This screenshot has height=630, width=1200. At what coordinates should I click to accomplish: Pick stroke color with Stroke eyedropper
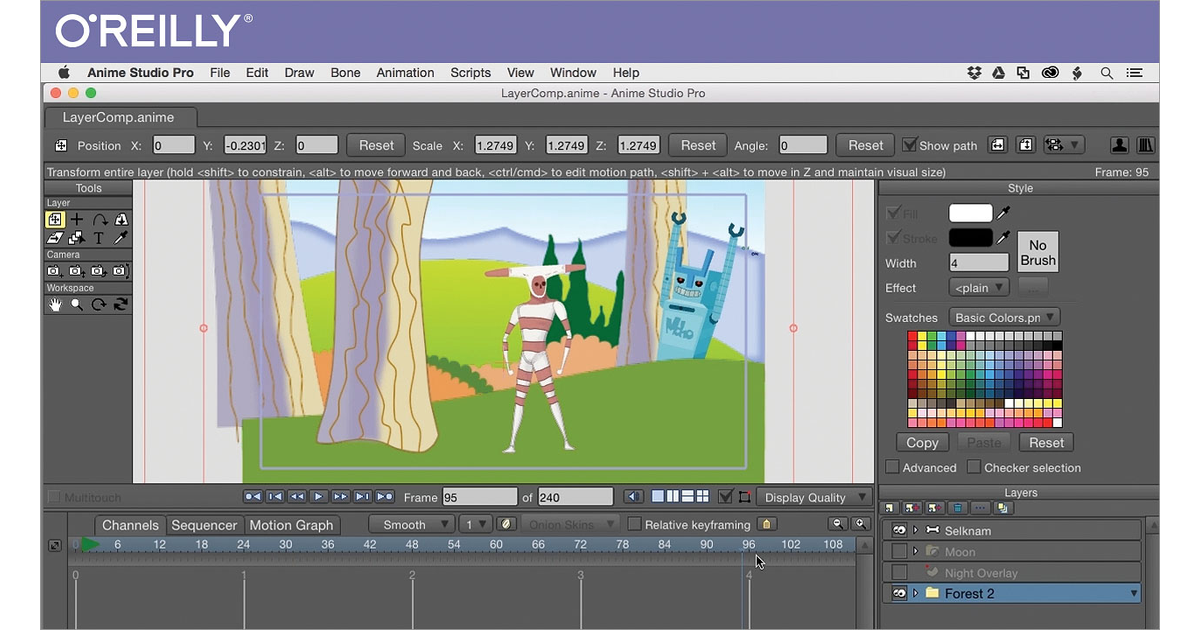(x=1004, y=238)
